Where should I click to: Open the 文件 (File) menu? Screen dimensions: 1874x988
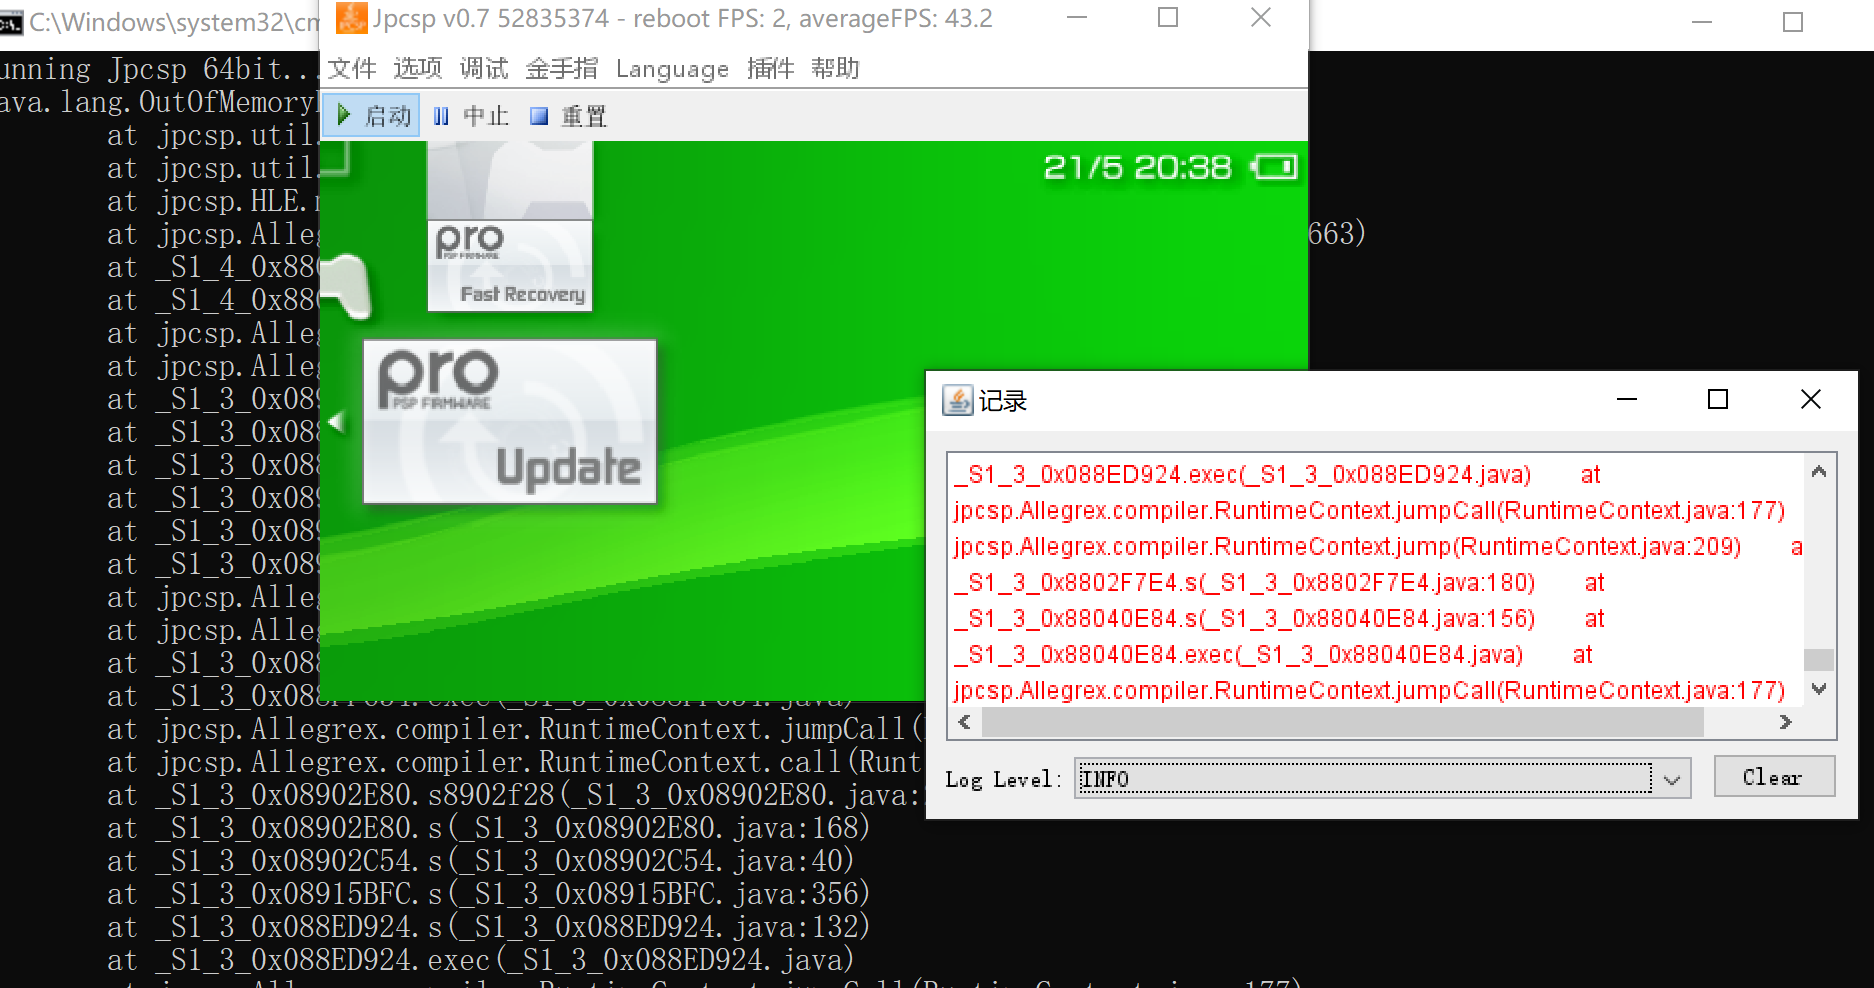click(352, 68)
